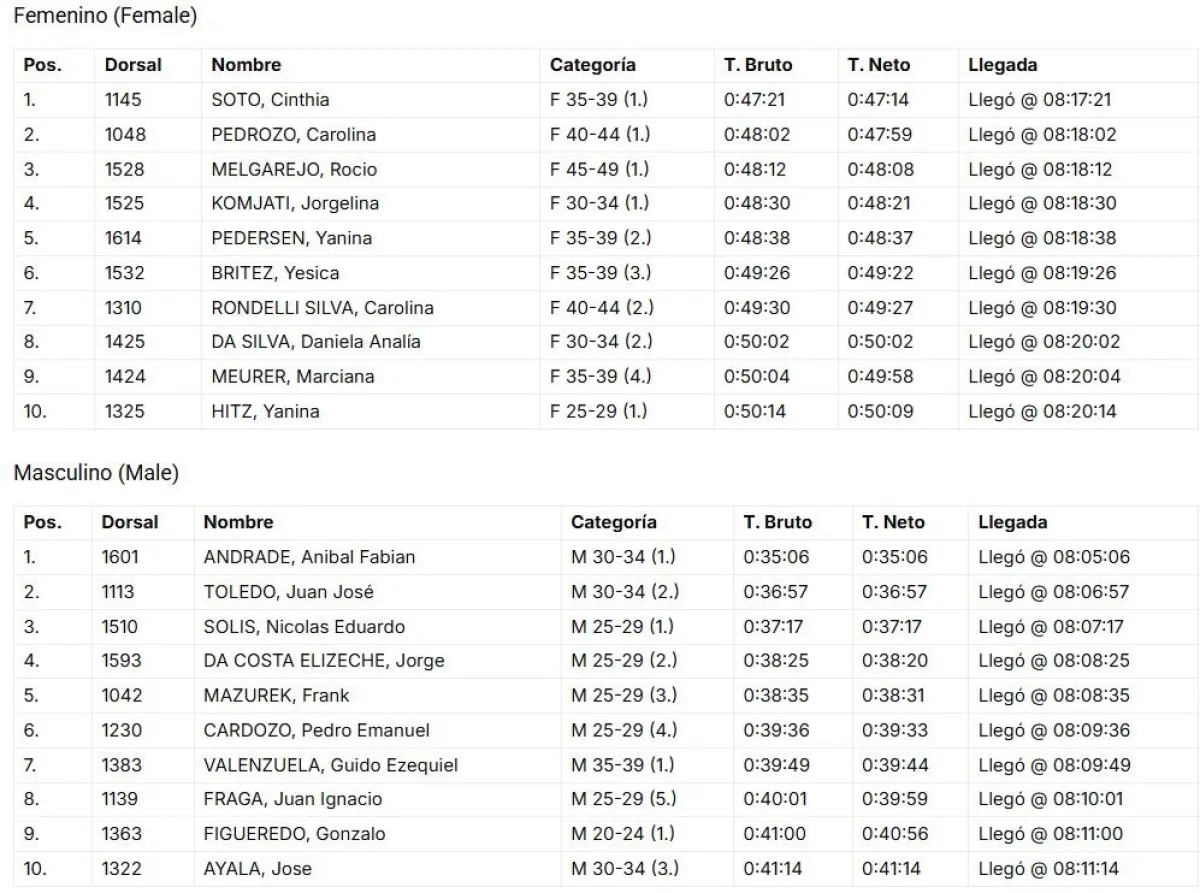The image size is (1200, 893).
Task: Click the KOMJATI, Jorgelina entry
Action: pyautogui.click(x=295, y=204)
